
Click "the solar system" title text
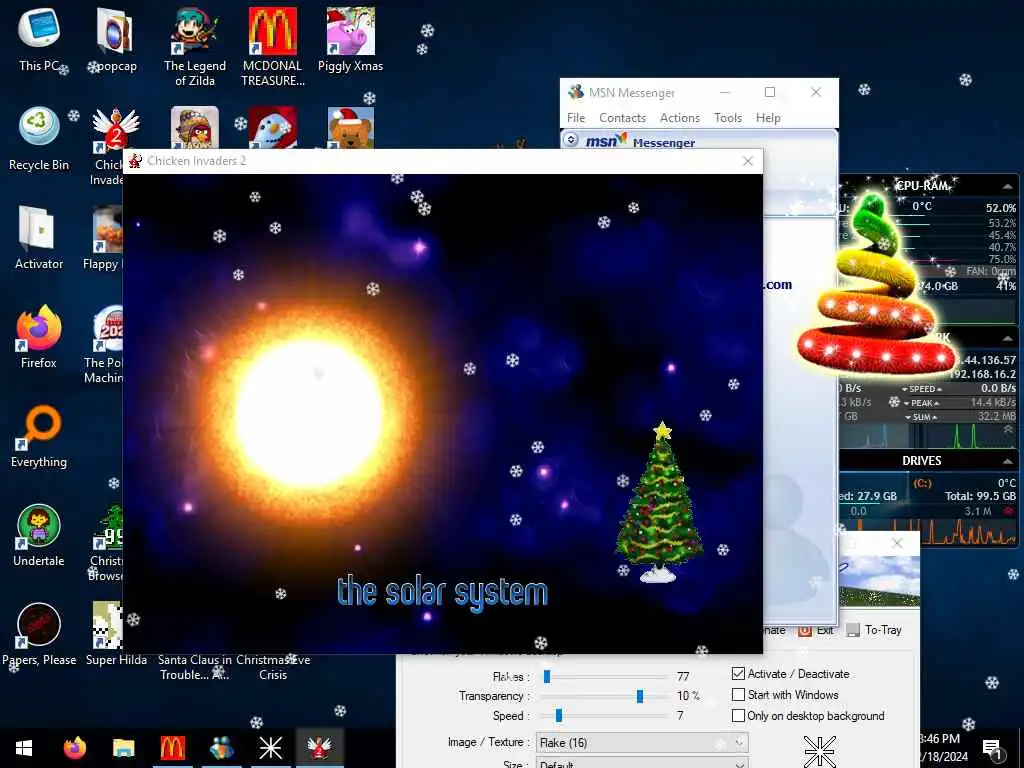442,592
